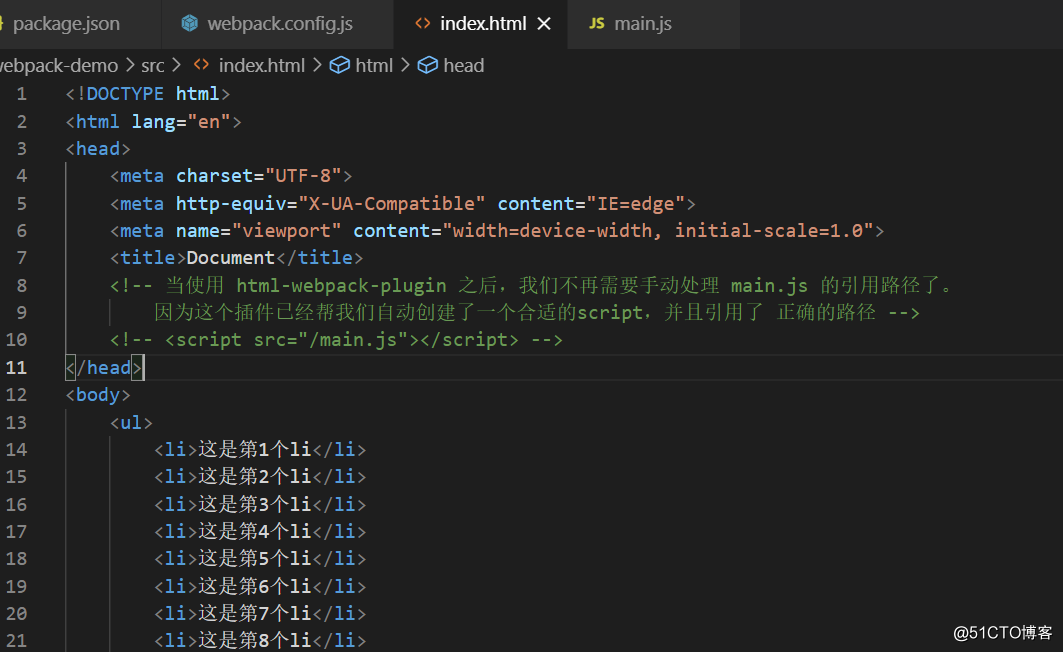Select the index.html tab
The width and height of the screenshot is (1063, 652).
tap(483, 24)
